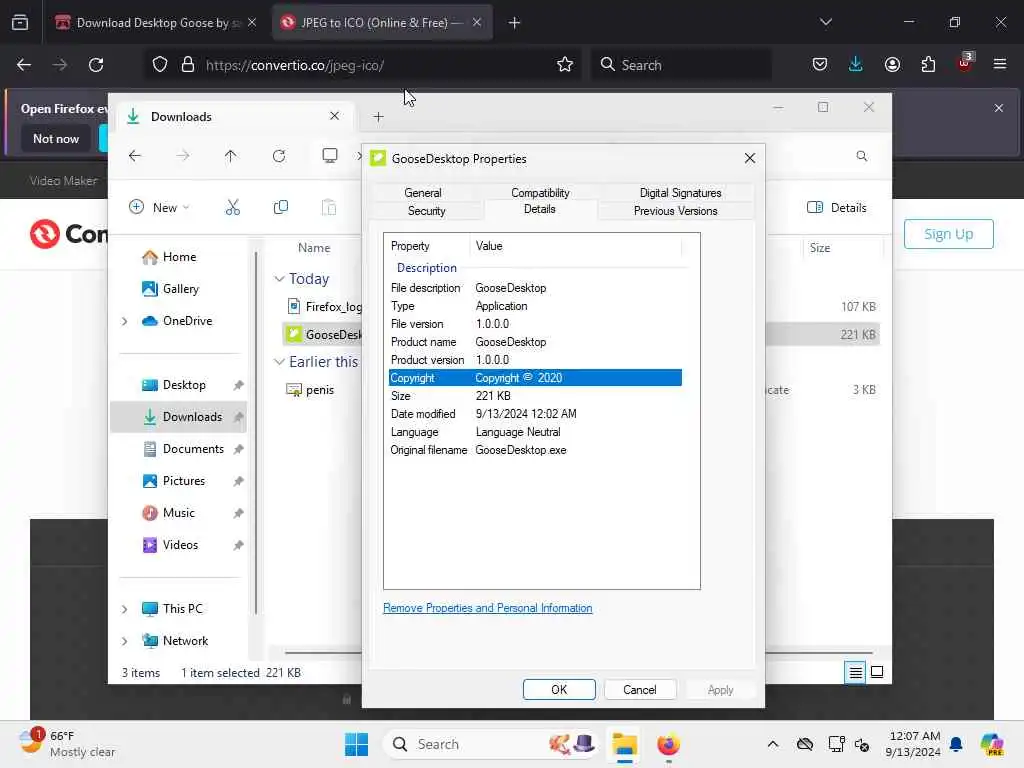Bookmark this page with star icon
The height and width of the screenshot is (768, 1024).
point(565,65)
